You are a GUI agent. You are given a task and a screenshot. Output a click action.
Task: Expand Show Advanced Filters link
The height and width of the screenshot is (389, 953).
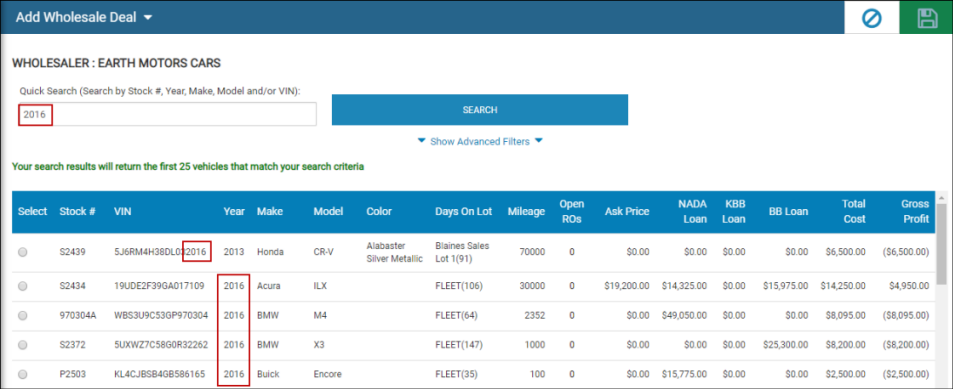480,141
